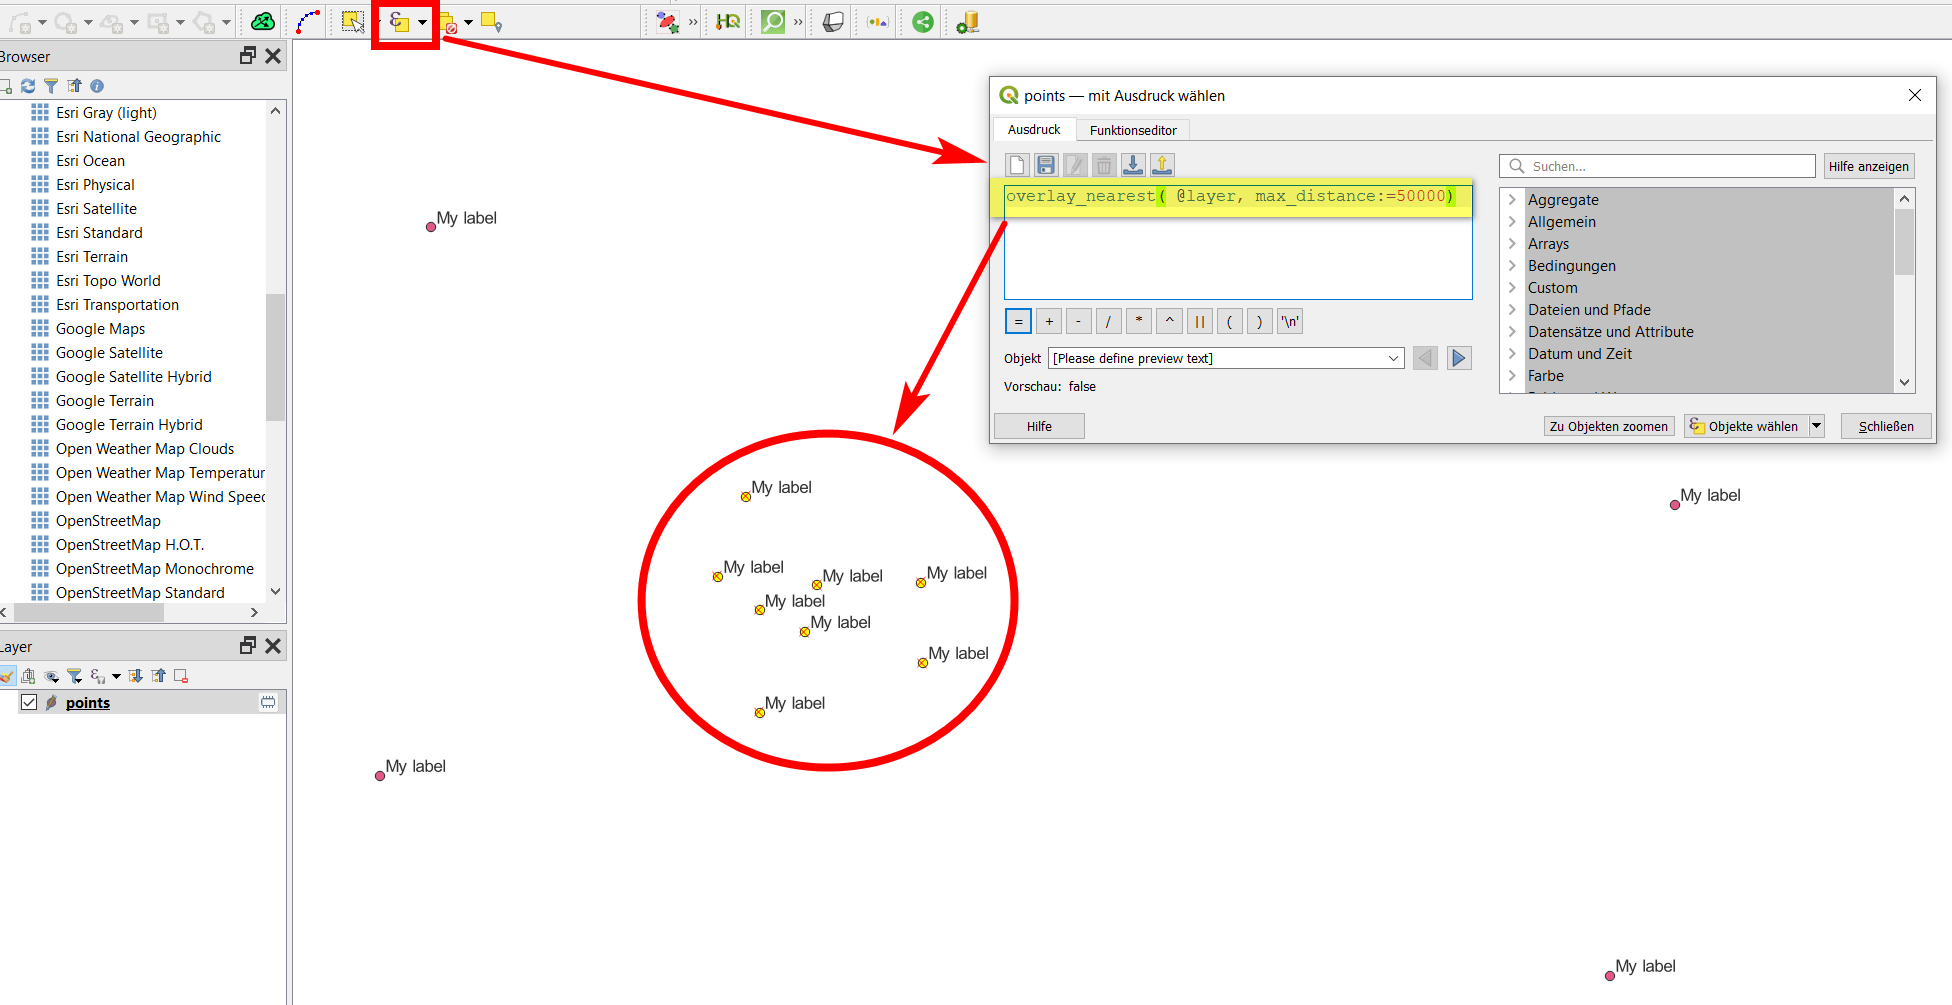Expand the Custom function category
Image resolution: width=1952 pixels, height=1005 pixels.
click(x=1511, y=287)
